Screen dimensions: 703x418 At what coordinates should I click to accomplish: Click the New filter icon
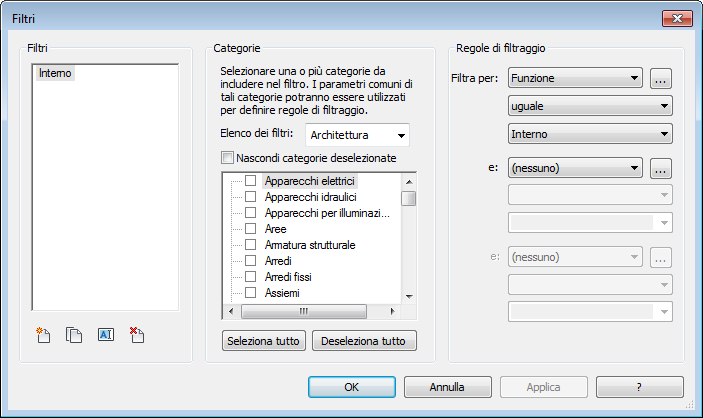42,336
